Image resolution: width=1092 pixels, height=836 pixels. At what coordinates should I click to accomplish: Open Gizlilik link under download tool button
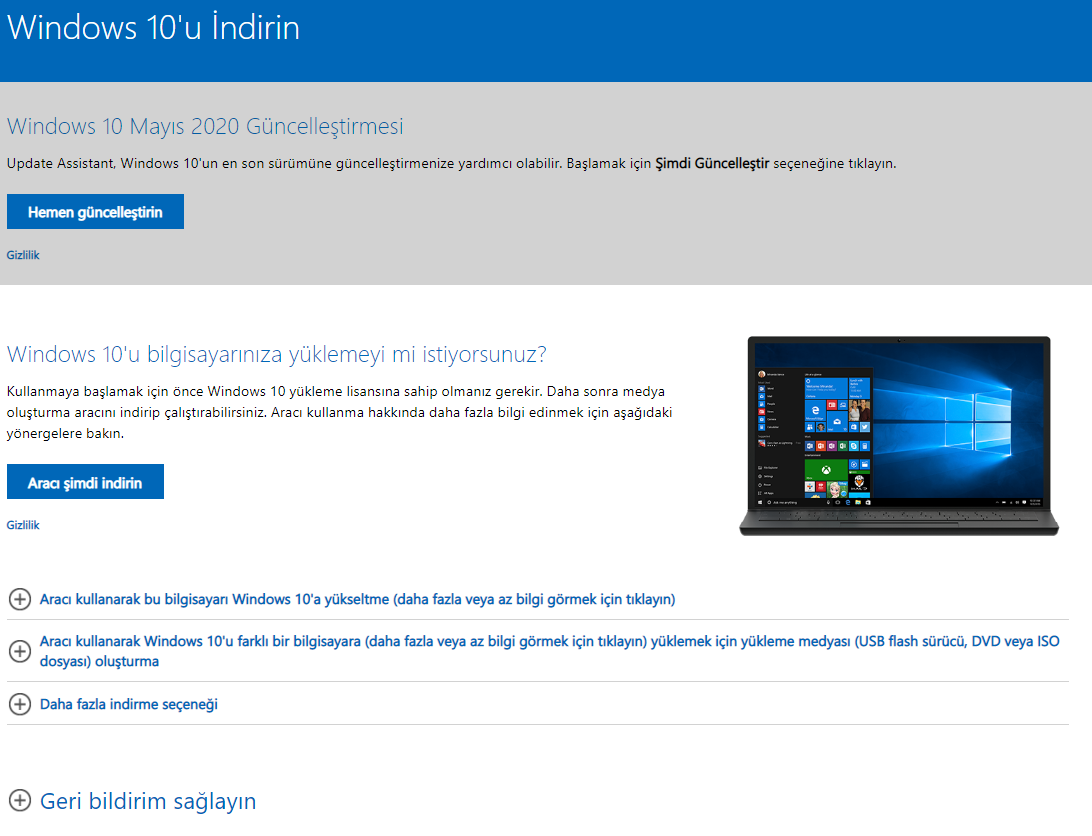pos(23,525)
